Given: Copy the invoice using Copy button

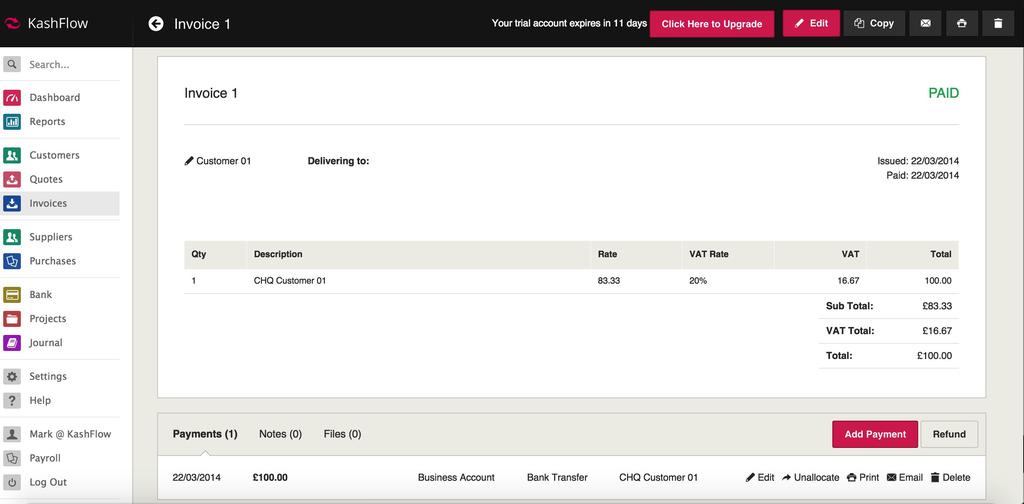Looking at the screenshot, I should tap(874, 23).
